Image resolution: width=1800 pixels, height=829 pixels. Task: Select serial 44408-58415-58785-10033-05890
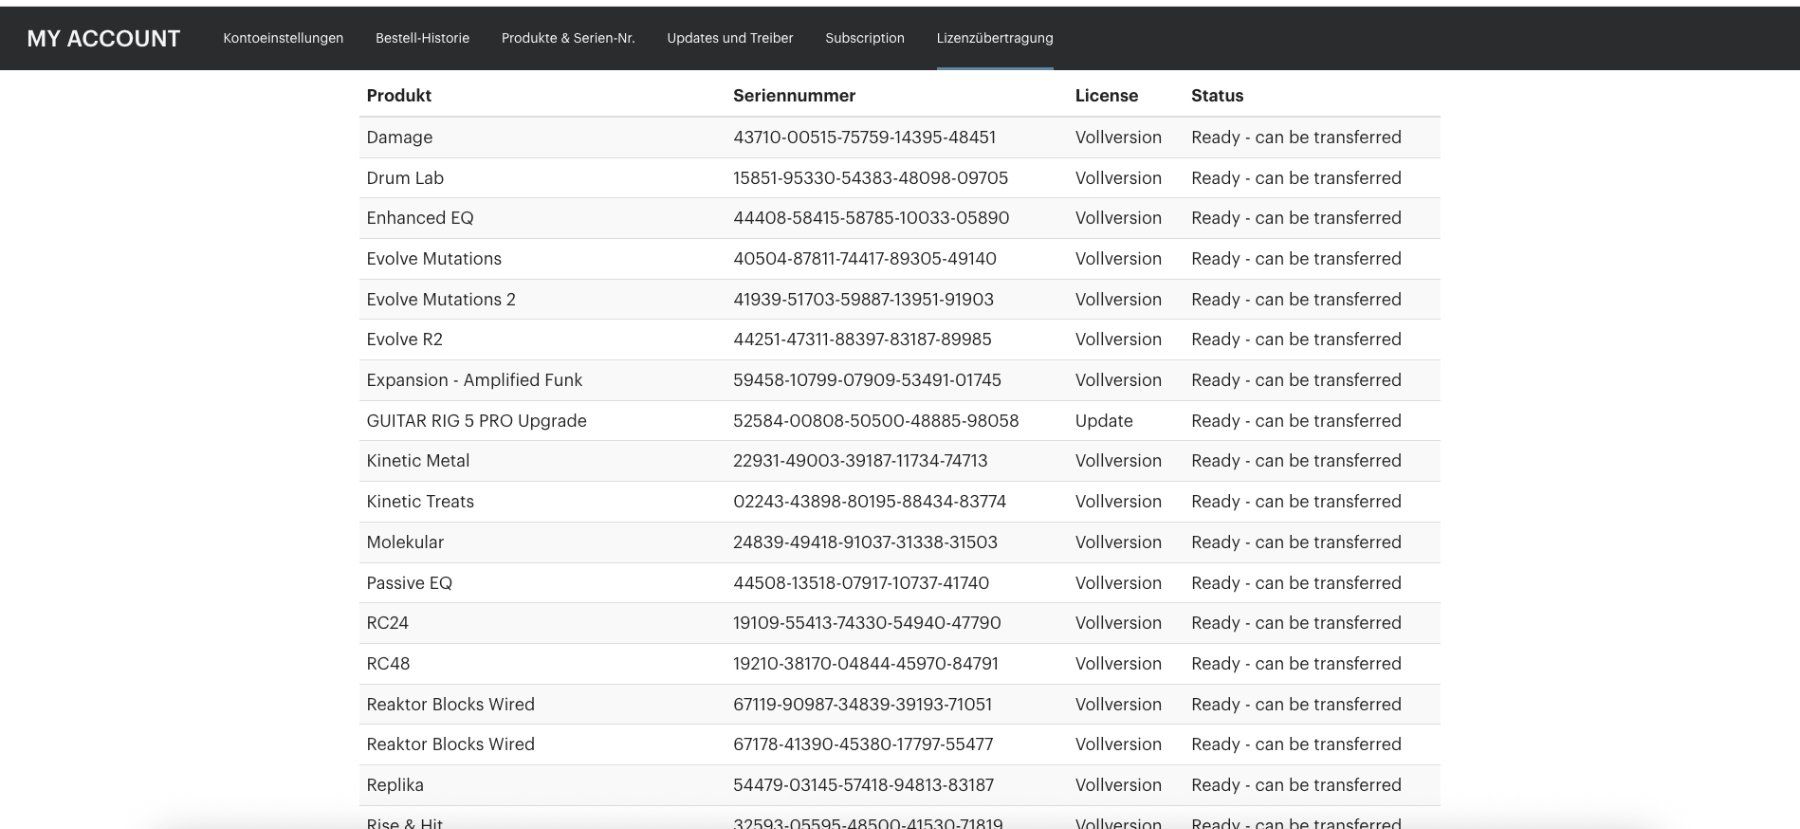coord(871,218)
